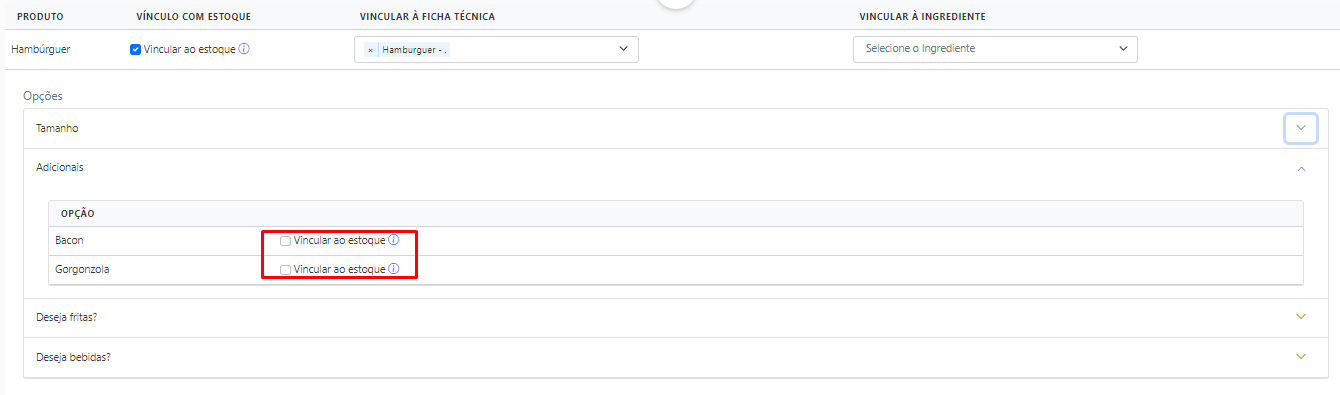Open the ficha técnica dropdown arrow
Screen dimensions: 1340x395
pyautogui.click(x=623, y=48)
